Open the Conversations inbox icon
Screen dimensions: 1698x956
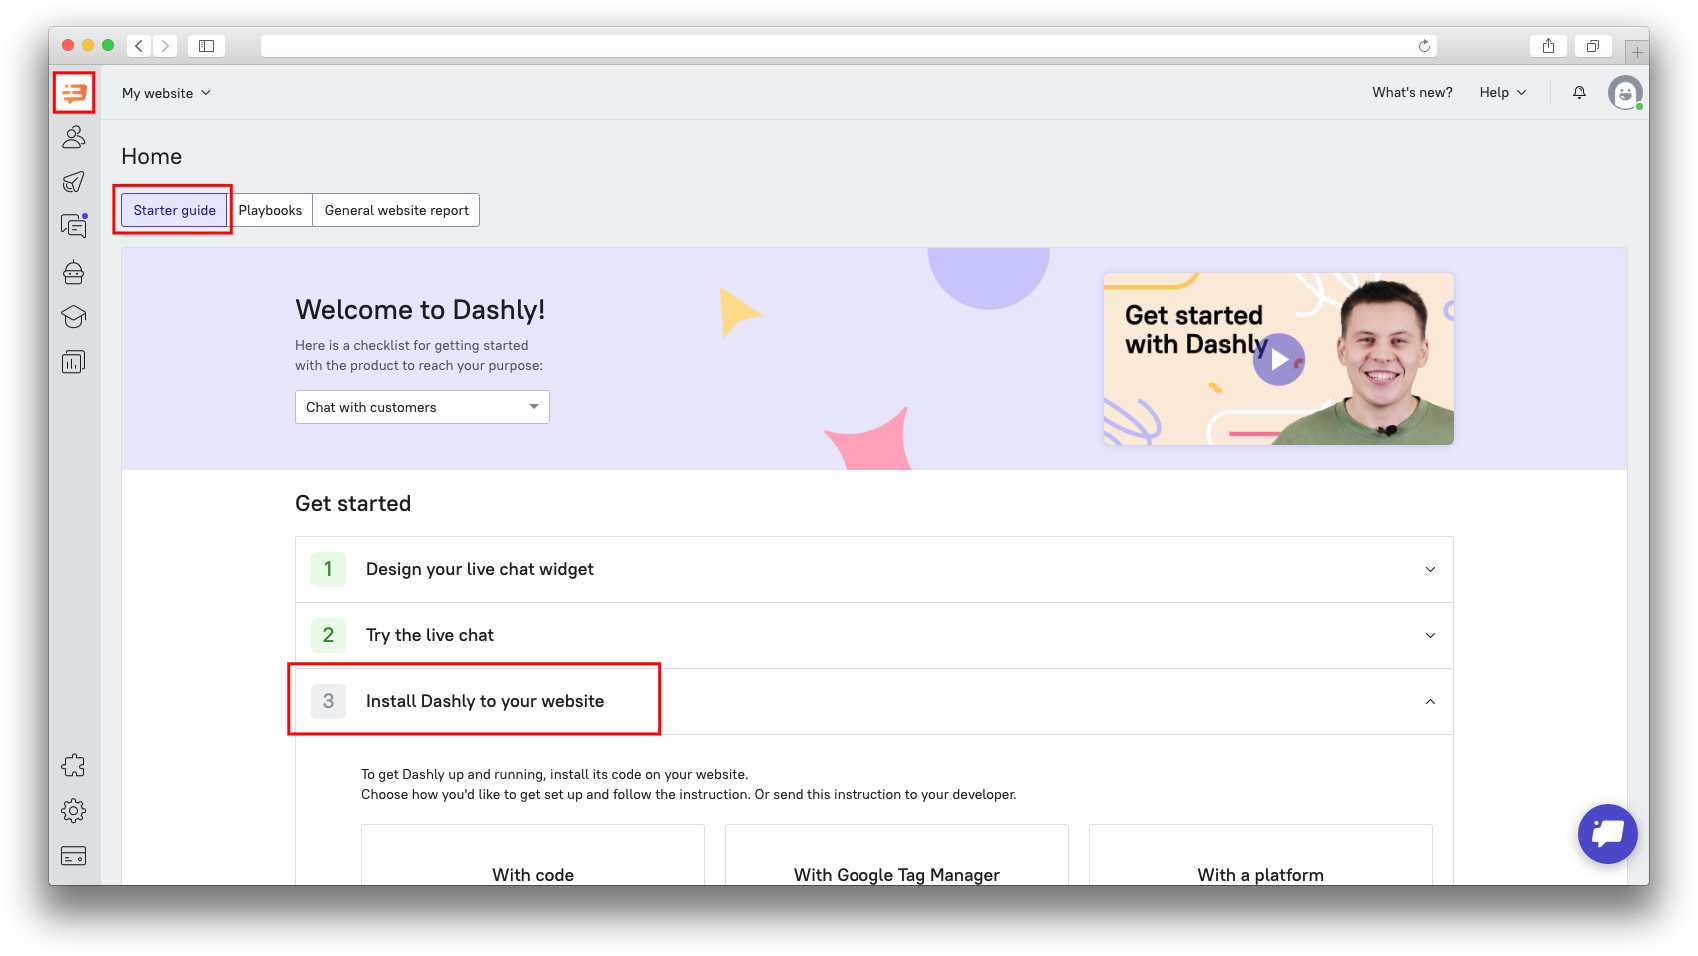[x=74, y=226]
